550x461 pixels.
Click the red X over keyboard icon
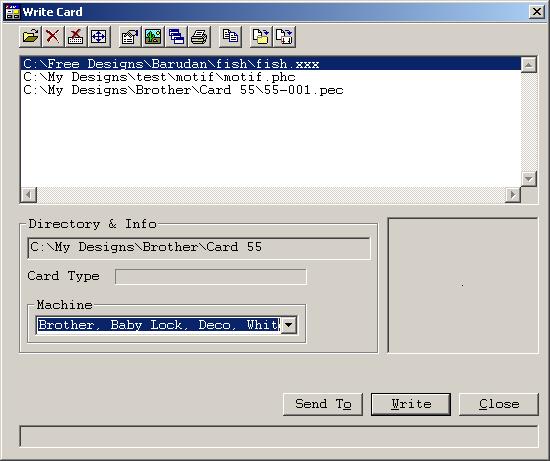click(76, 36)
